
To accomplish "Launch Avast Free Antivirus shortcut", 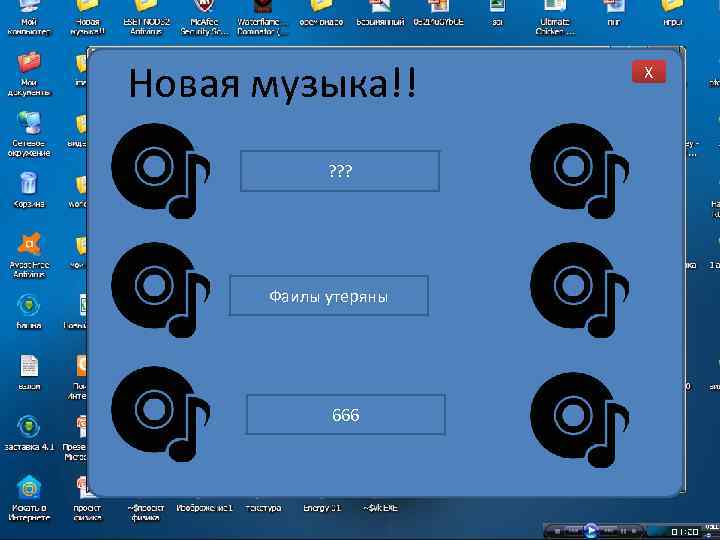I will coord(28,255).
